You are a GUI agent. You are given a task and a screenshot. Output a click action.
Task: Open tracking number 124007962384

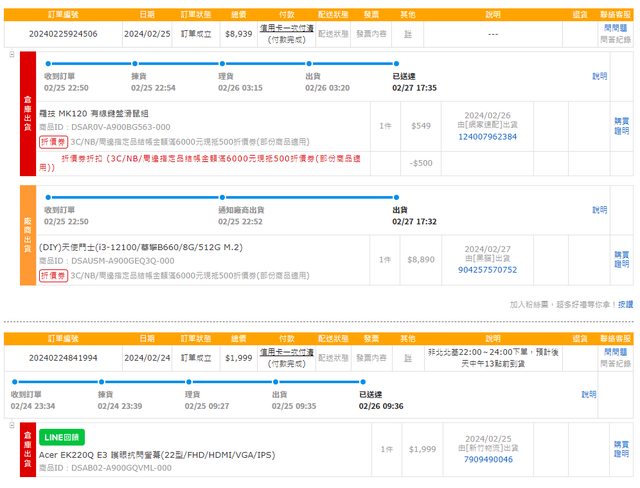pyautogui.click(x=487, y=136)
